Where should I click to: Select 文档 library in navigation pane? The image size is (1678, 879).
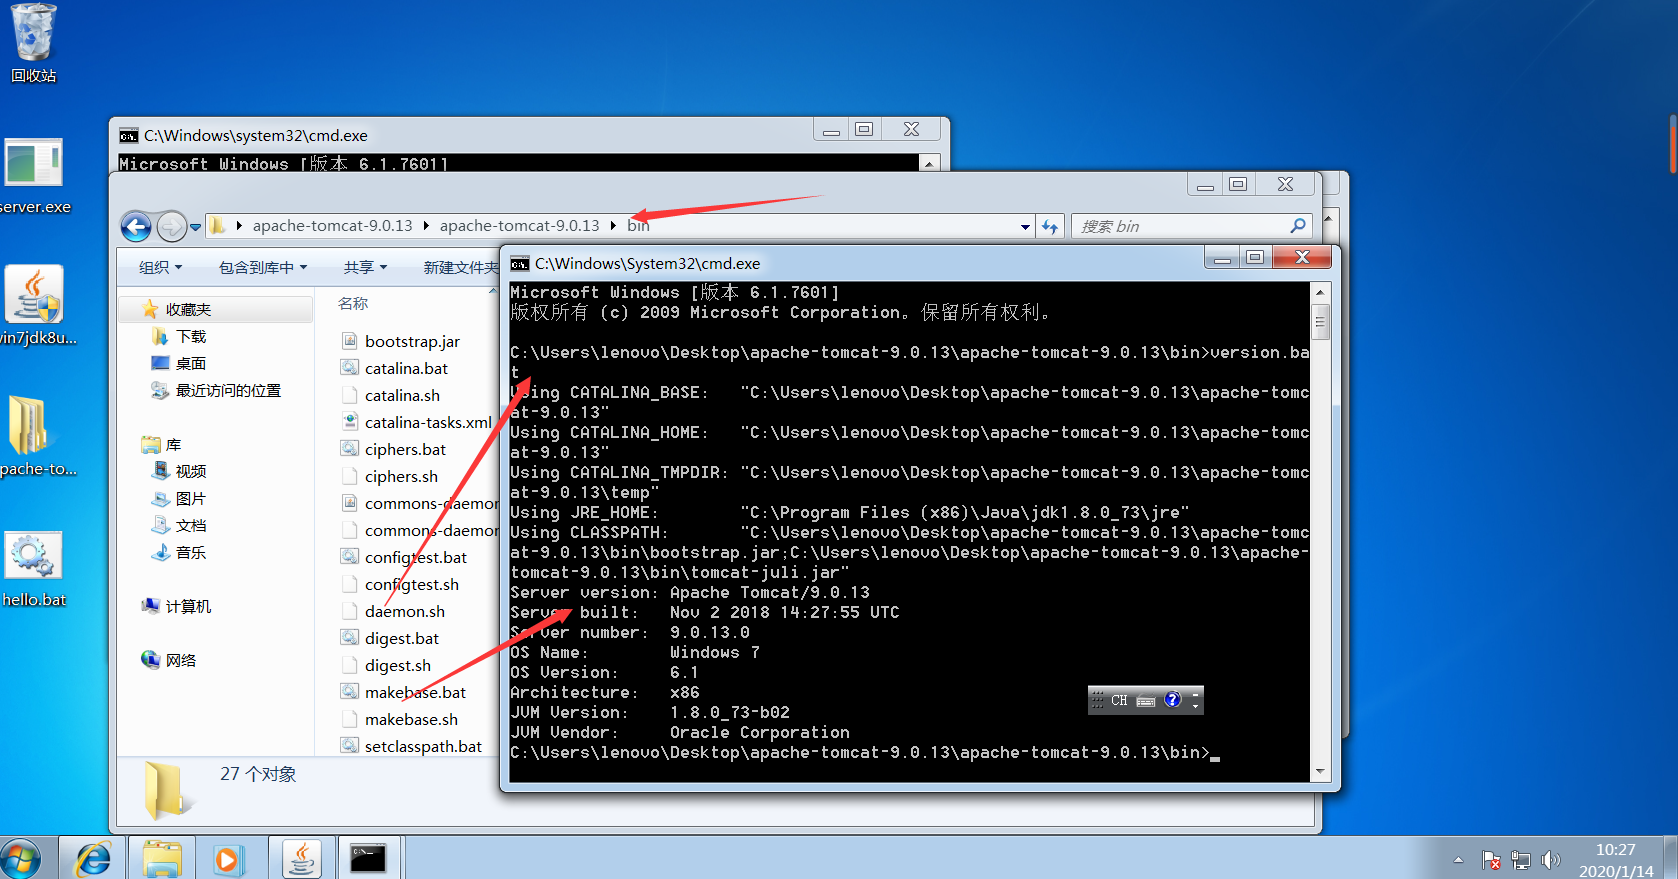click(190, 525)
